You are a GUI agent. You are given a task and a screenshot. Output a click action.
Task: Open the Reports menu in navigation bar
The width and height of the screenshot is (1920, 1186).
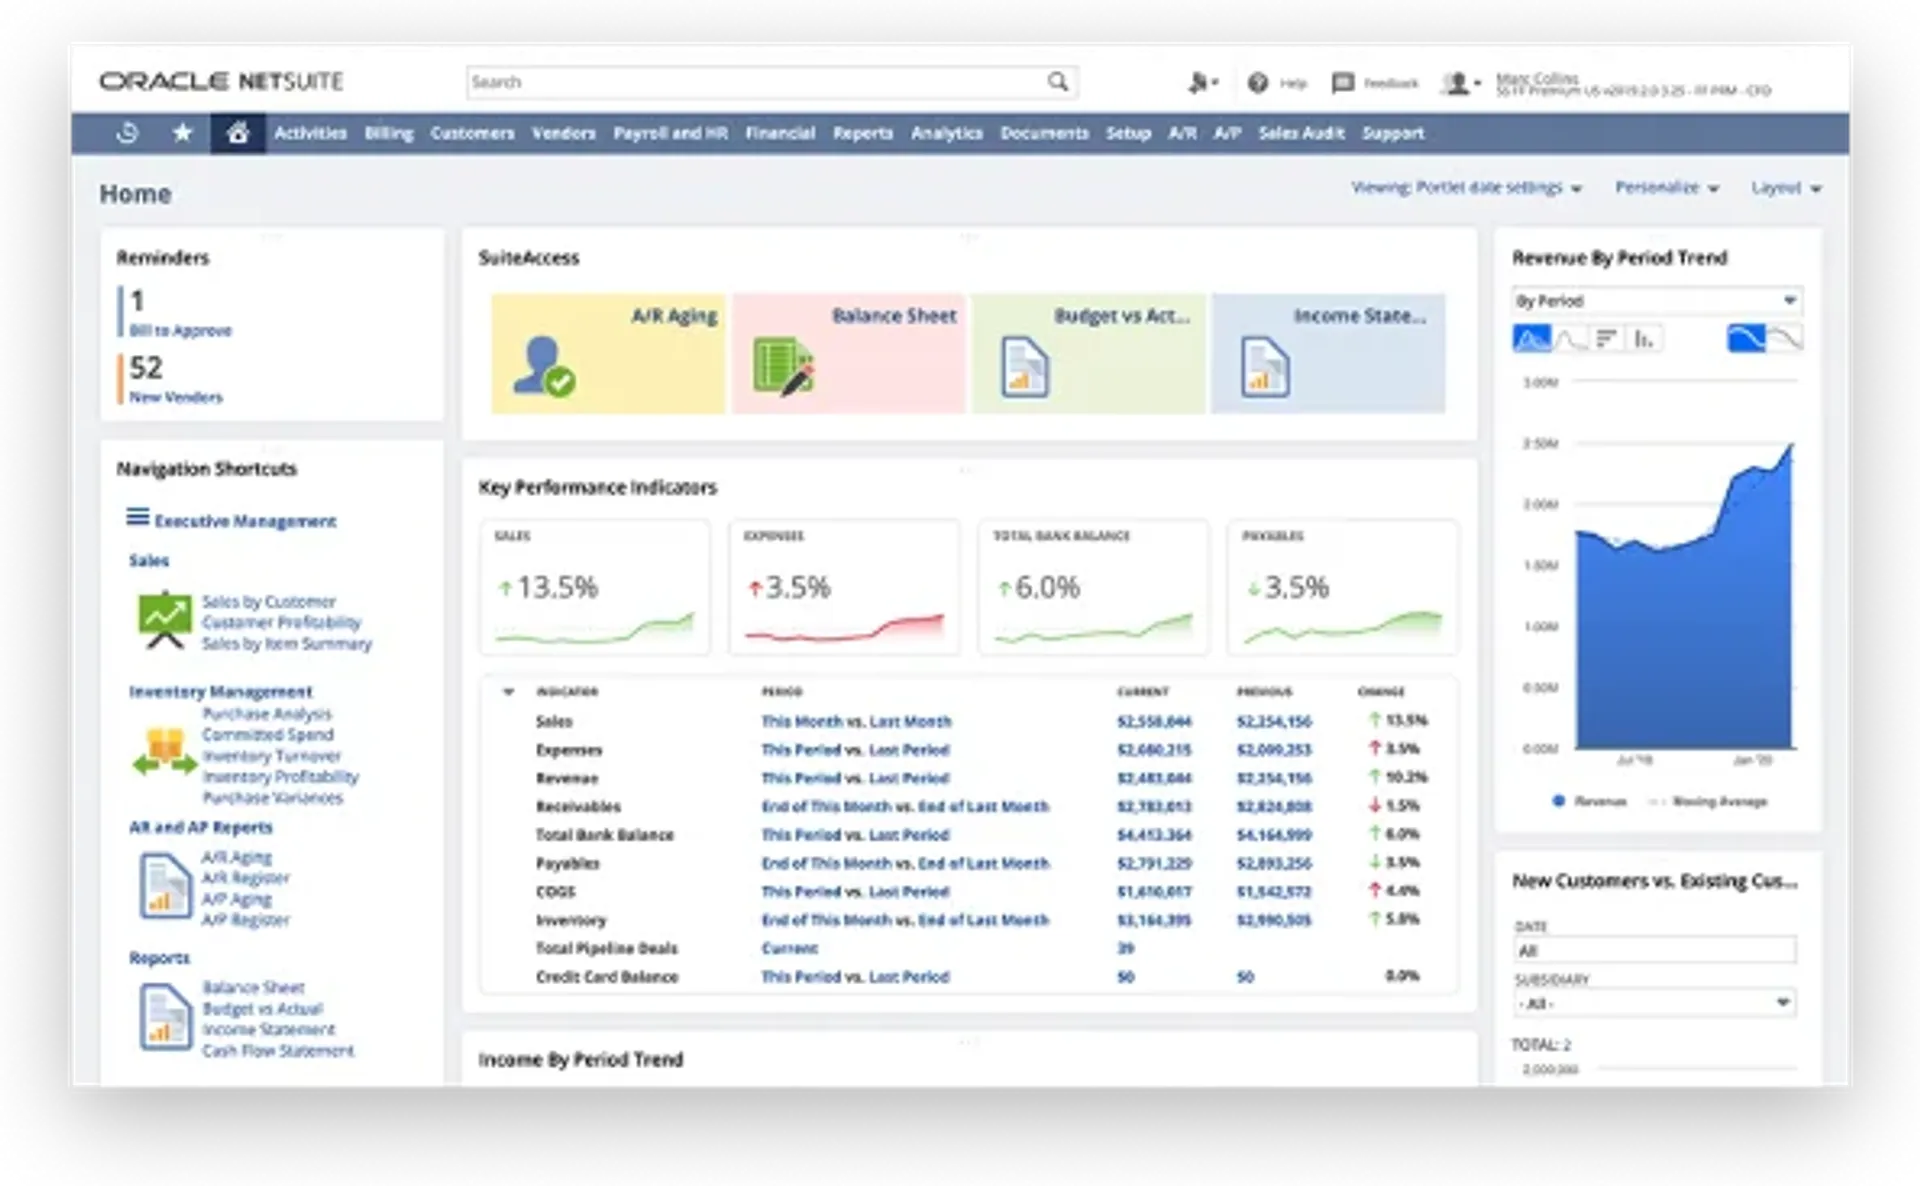point(862,133)
